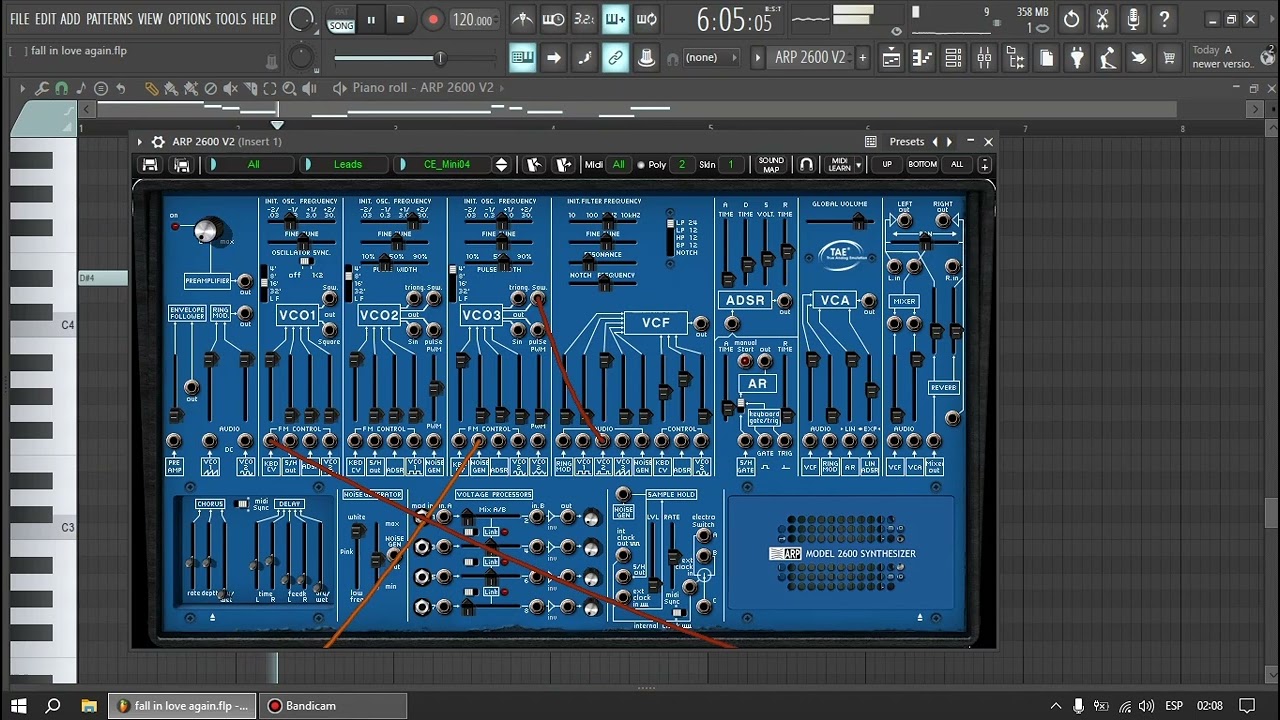Pause playback with the pause button
Viewport: 1280px width, 720px height.
(x=371, y=19)
